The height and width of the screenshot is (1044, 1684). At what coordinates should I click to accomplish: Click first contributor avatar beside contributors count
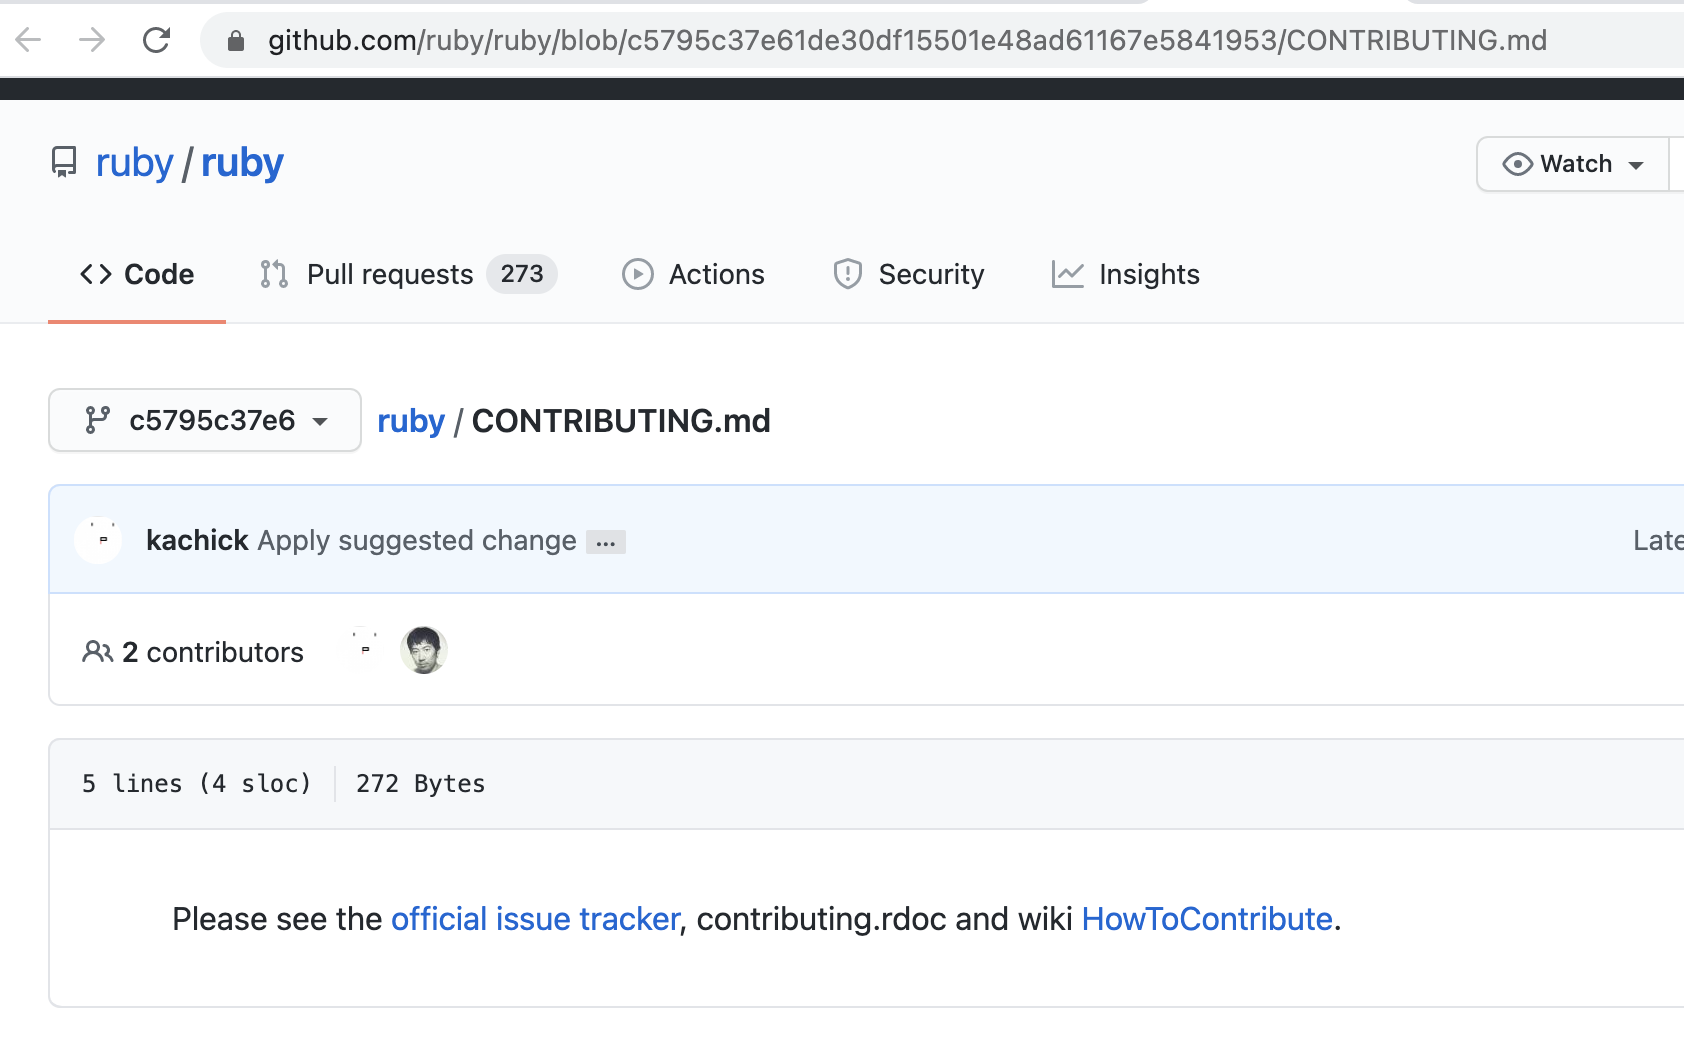pos(365,651)
